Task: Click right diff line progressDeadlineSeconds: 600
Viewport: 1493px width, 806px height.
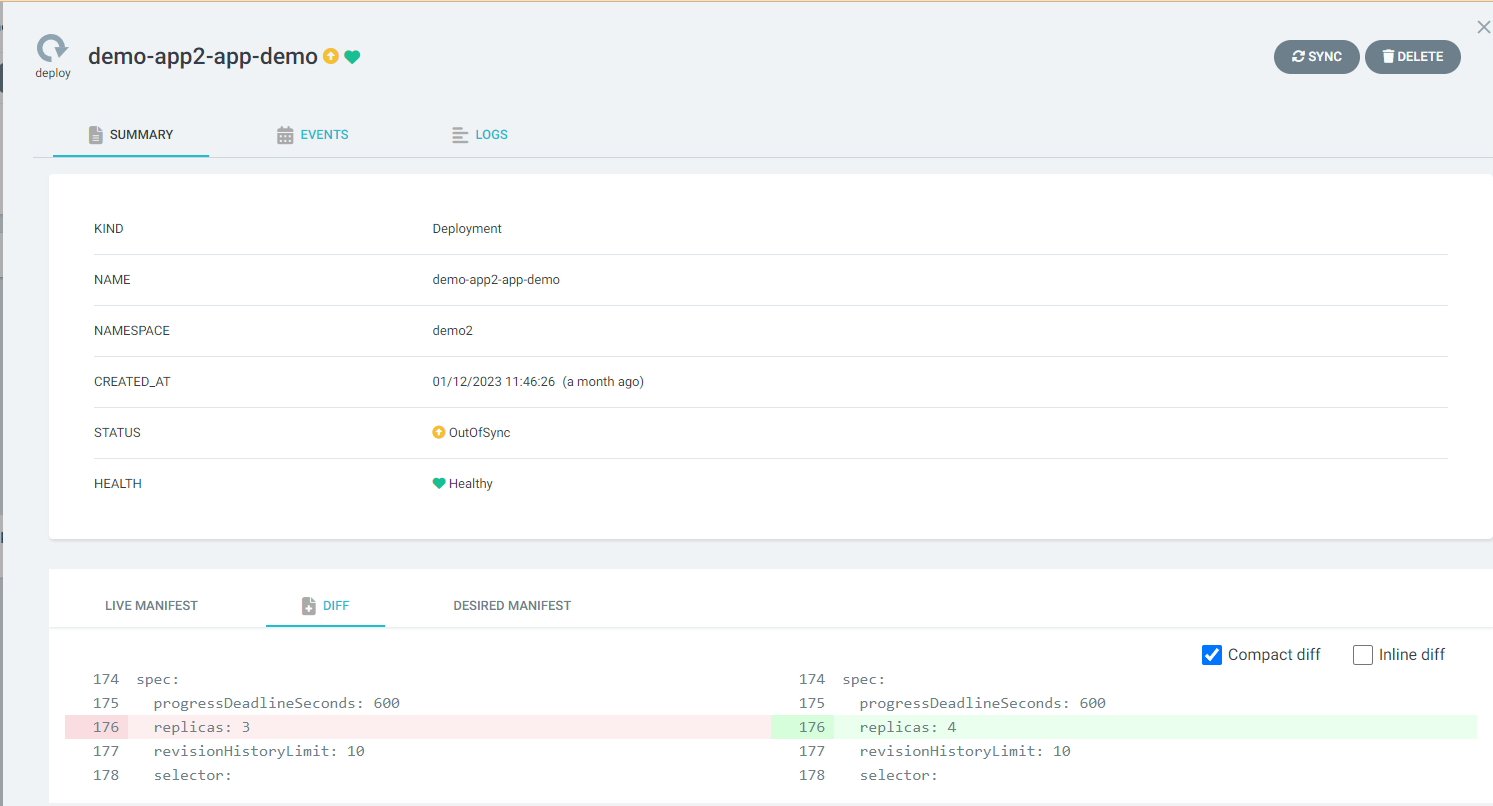Action: coord(982,703)
